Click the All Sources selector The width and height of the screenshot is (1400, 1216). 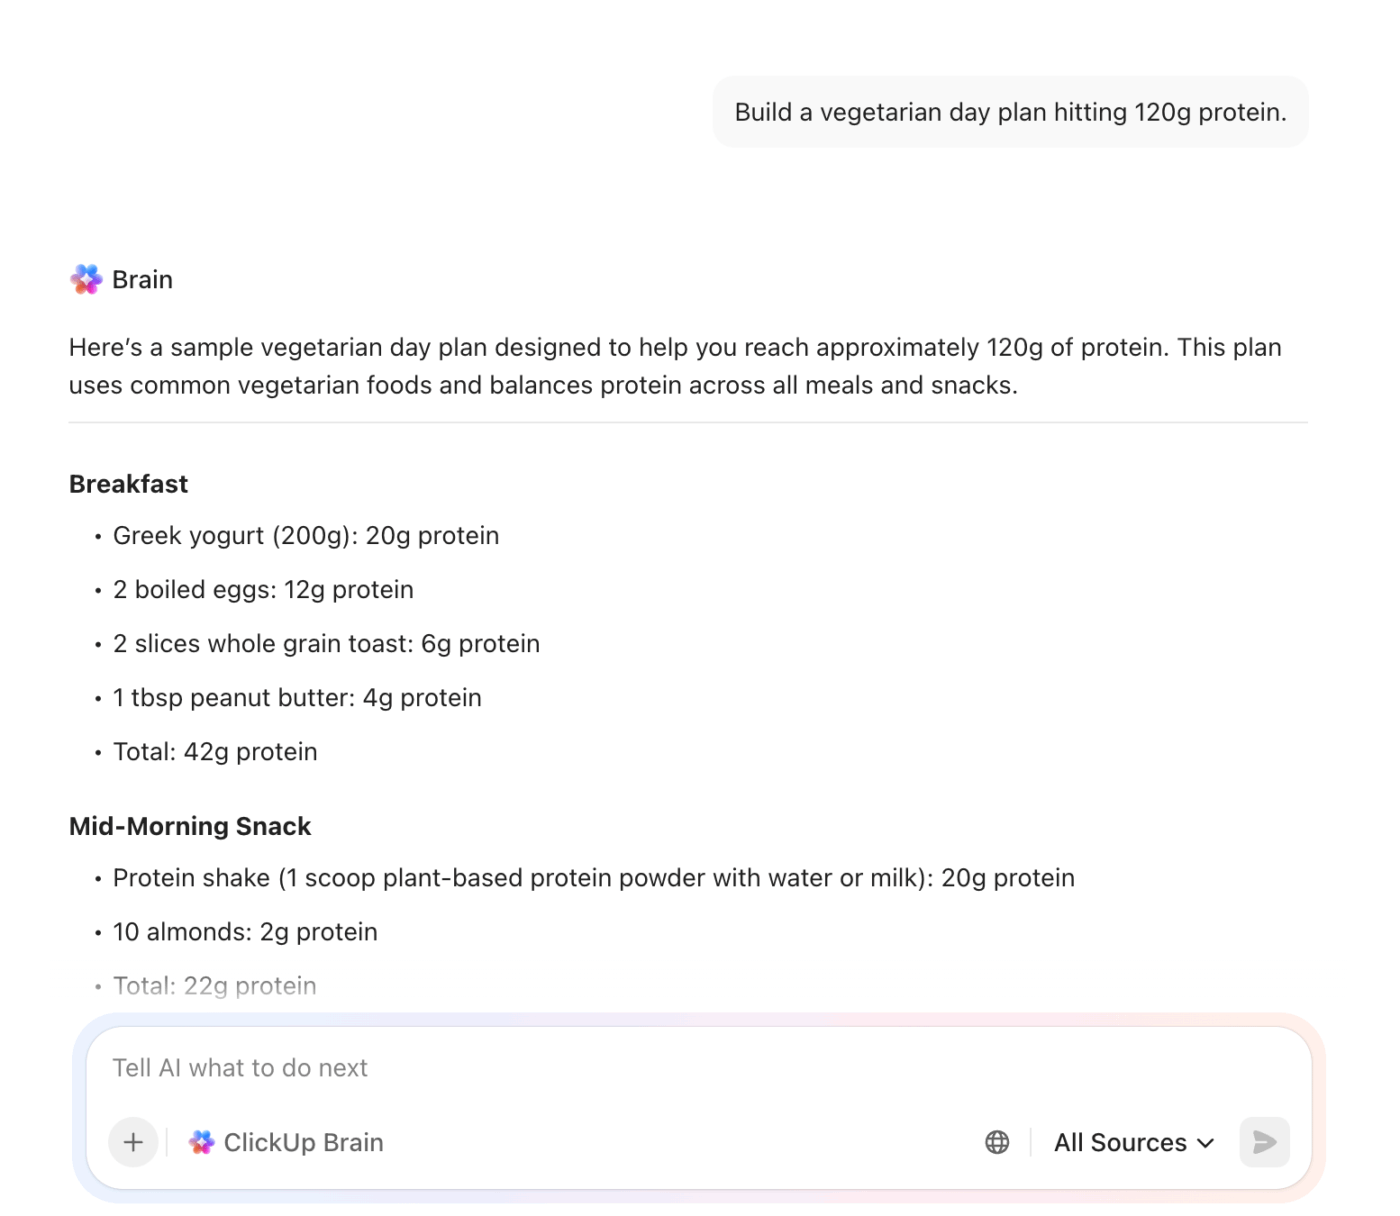(1132, 1142)
